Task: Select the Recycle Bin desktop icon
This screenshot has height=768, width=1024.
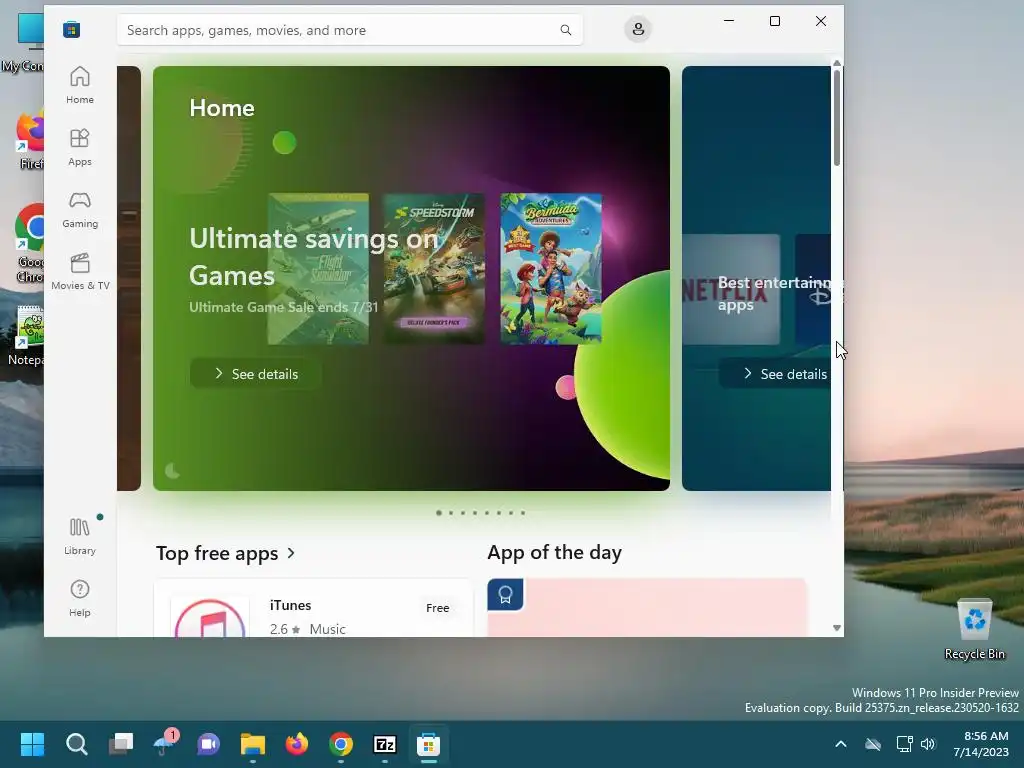Action: click(x=975, y=628)
